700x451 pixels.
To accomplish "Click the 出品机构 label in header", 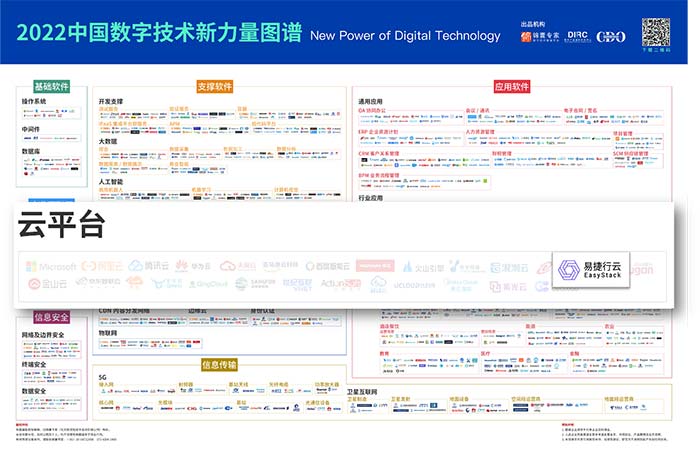I will click(533, 24).
